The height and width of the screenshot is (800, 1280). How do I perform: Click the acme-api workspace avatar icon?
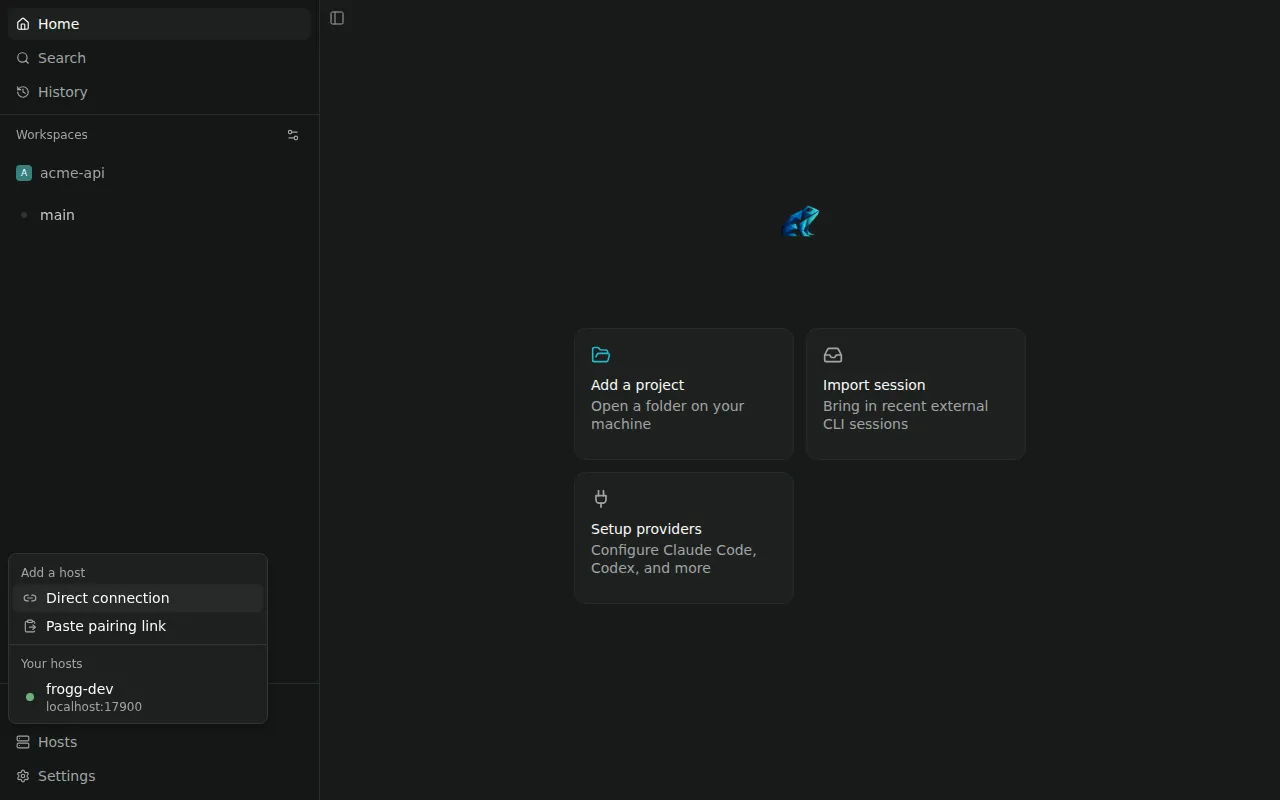pos(24,173)
